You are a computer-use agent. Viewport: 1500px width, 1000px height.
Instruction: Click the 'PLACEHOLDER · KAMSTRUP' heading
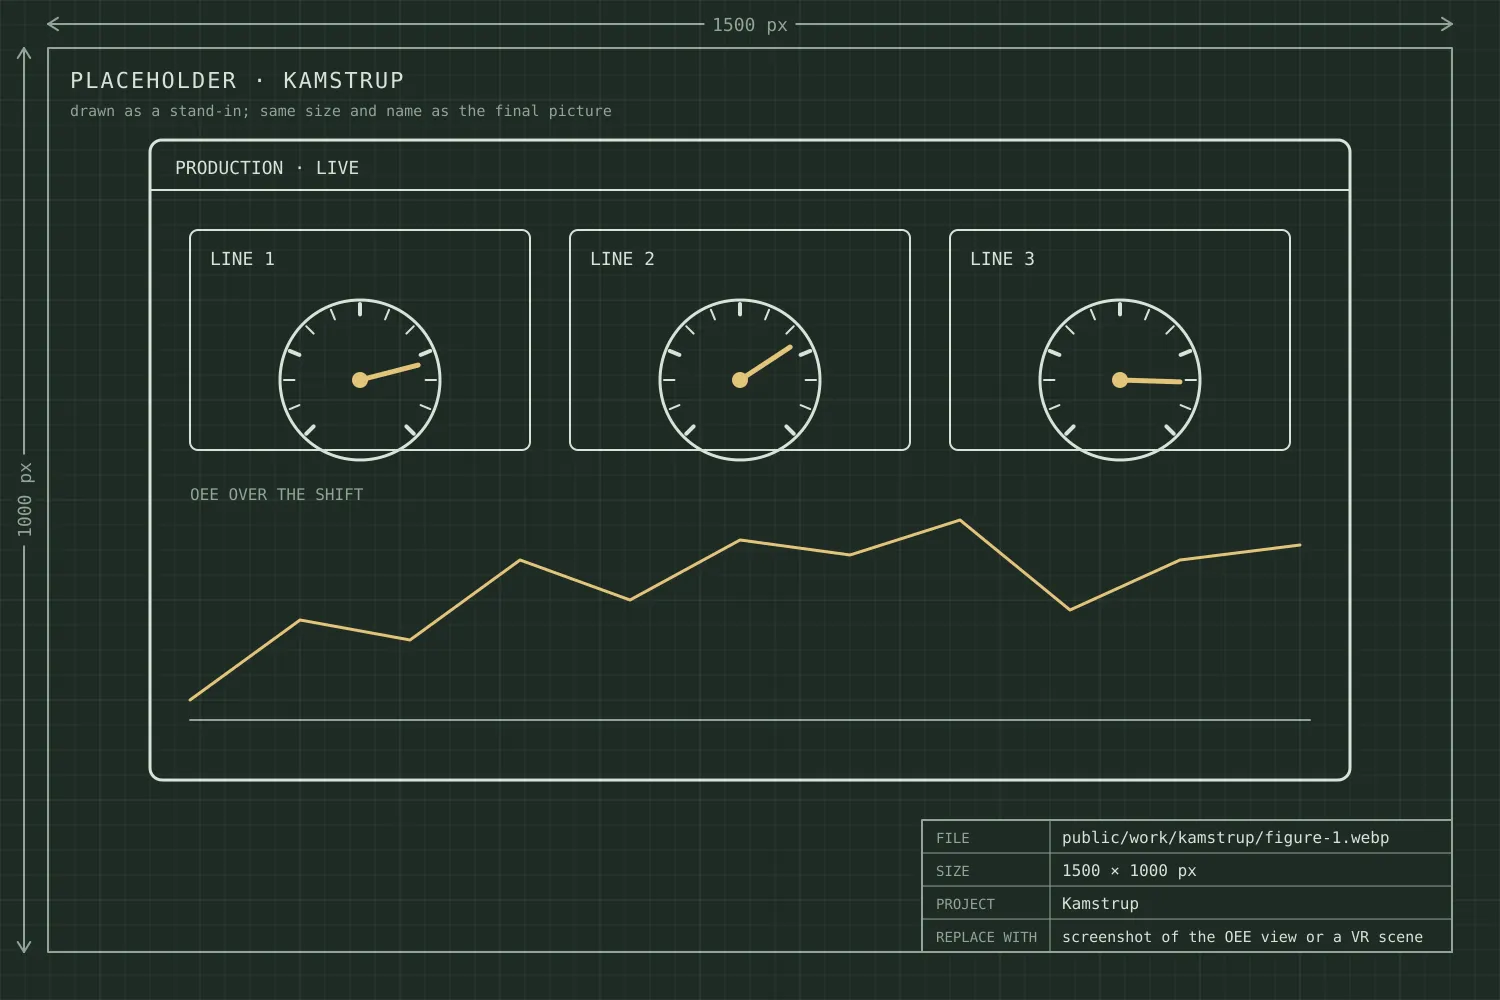tap(237, 80)
